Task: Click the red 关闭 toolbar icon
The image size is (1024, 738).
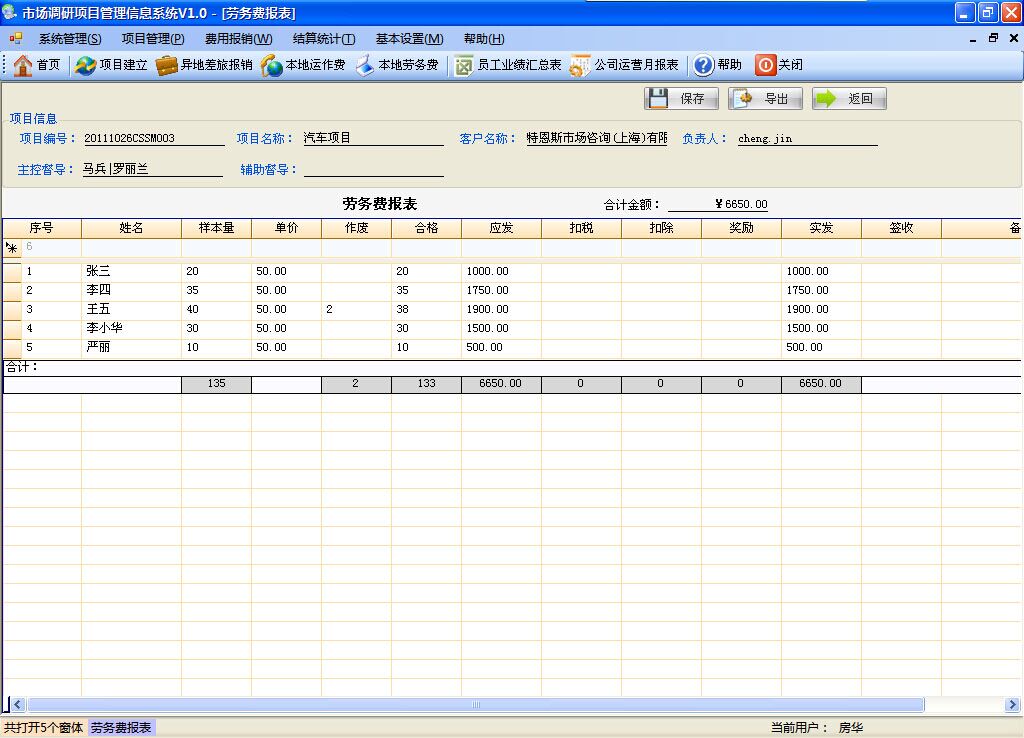Action: (765, 65)
